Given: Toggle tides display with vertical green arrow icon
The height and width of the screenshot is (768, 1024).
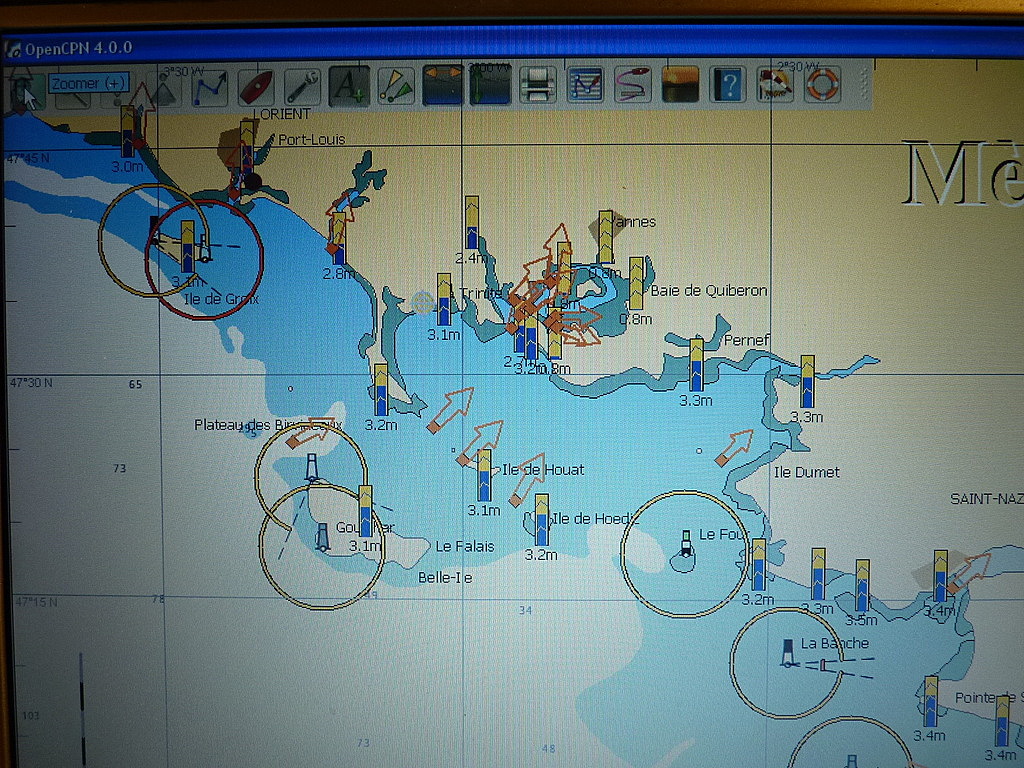Looking at the screenshot, I should click(x=490, y=86).
